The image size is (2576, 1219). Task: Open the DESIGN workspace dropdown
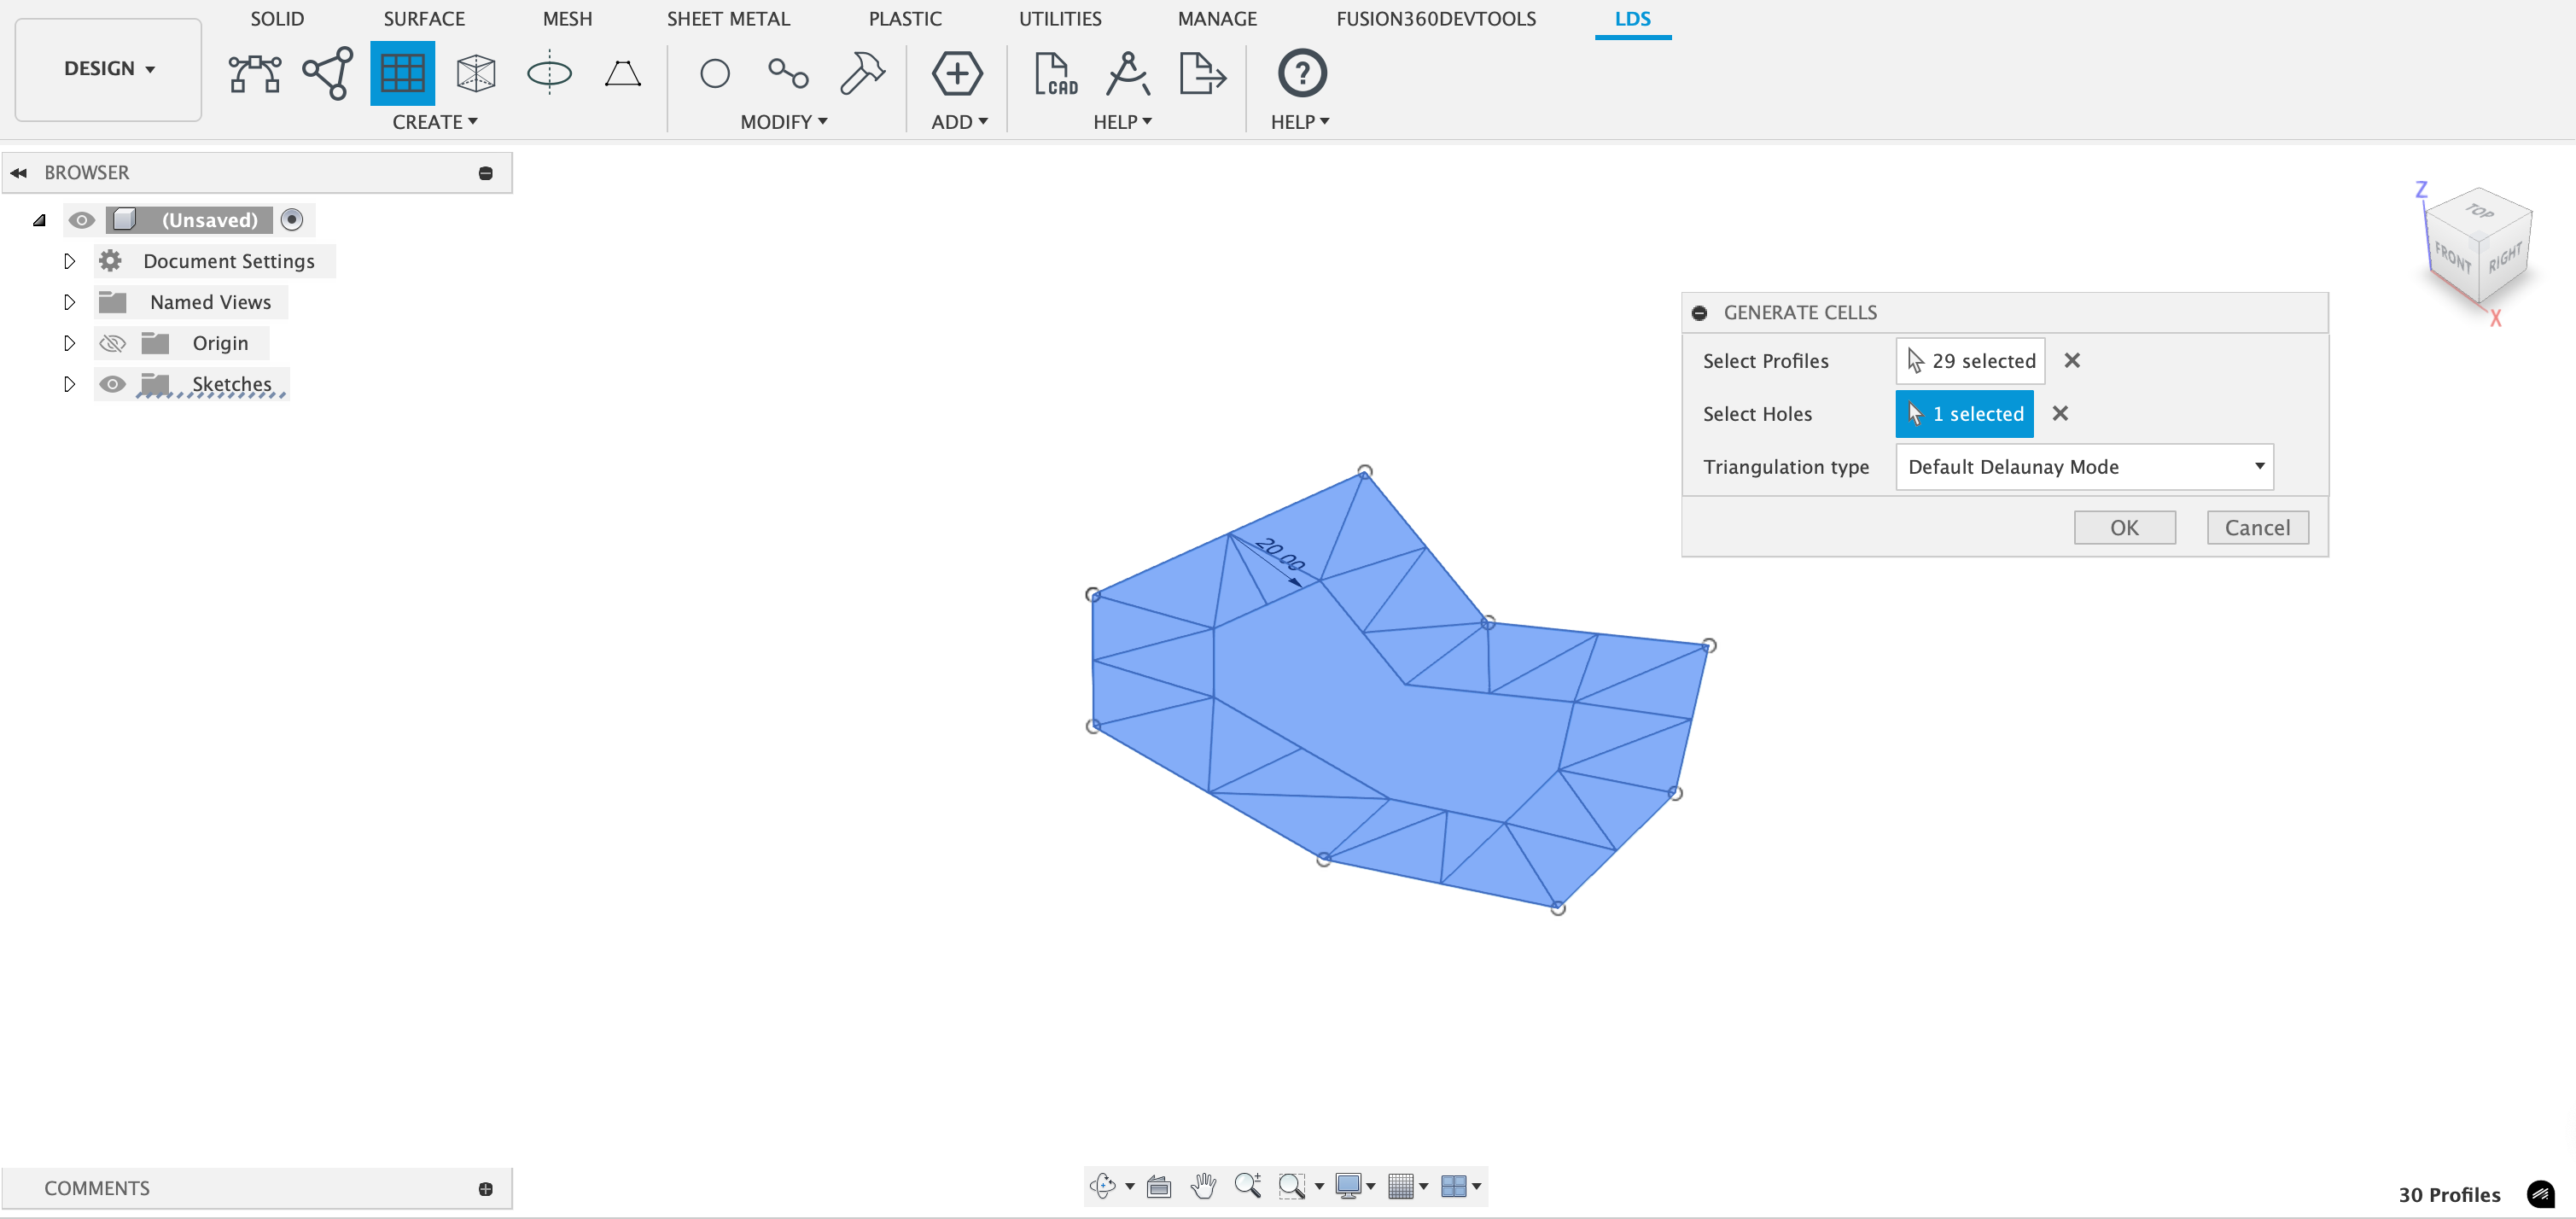coord(108,69)
